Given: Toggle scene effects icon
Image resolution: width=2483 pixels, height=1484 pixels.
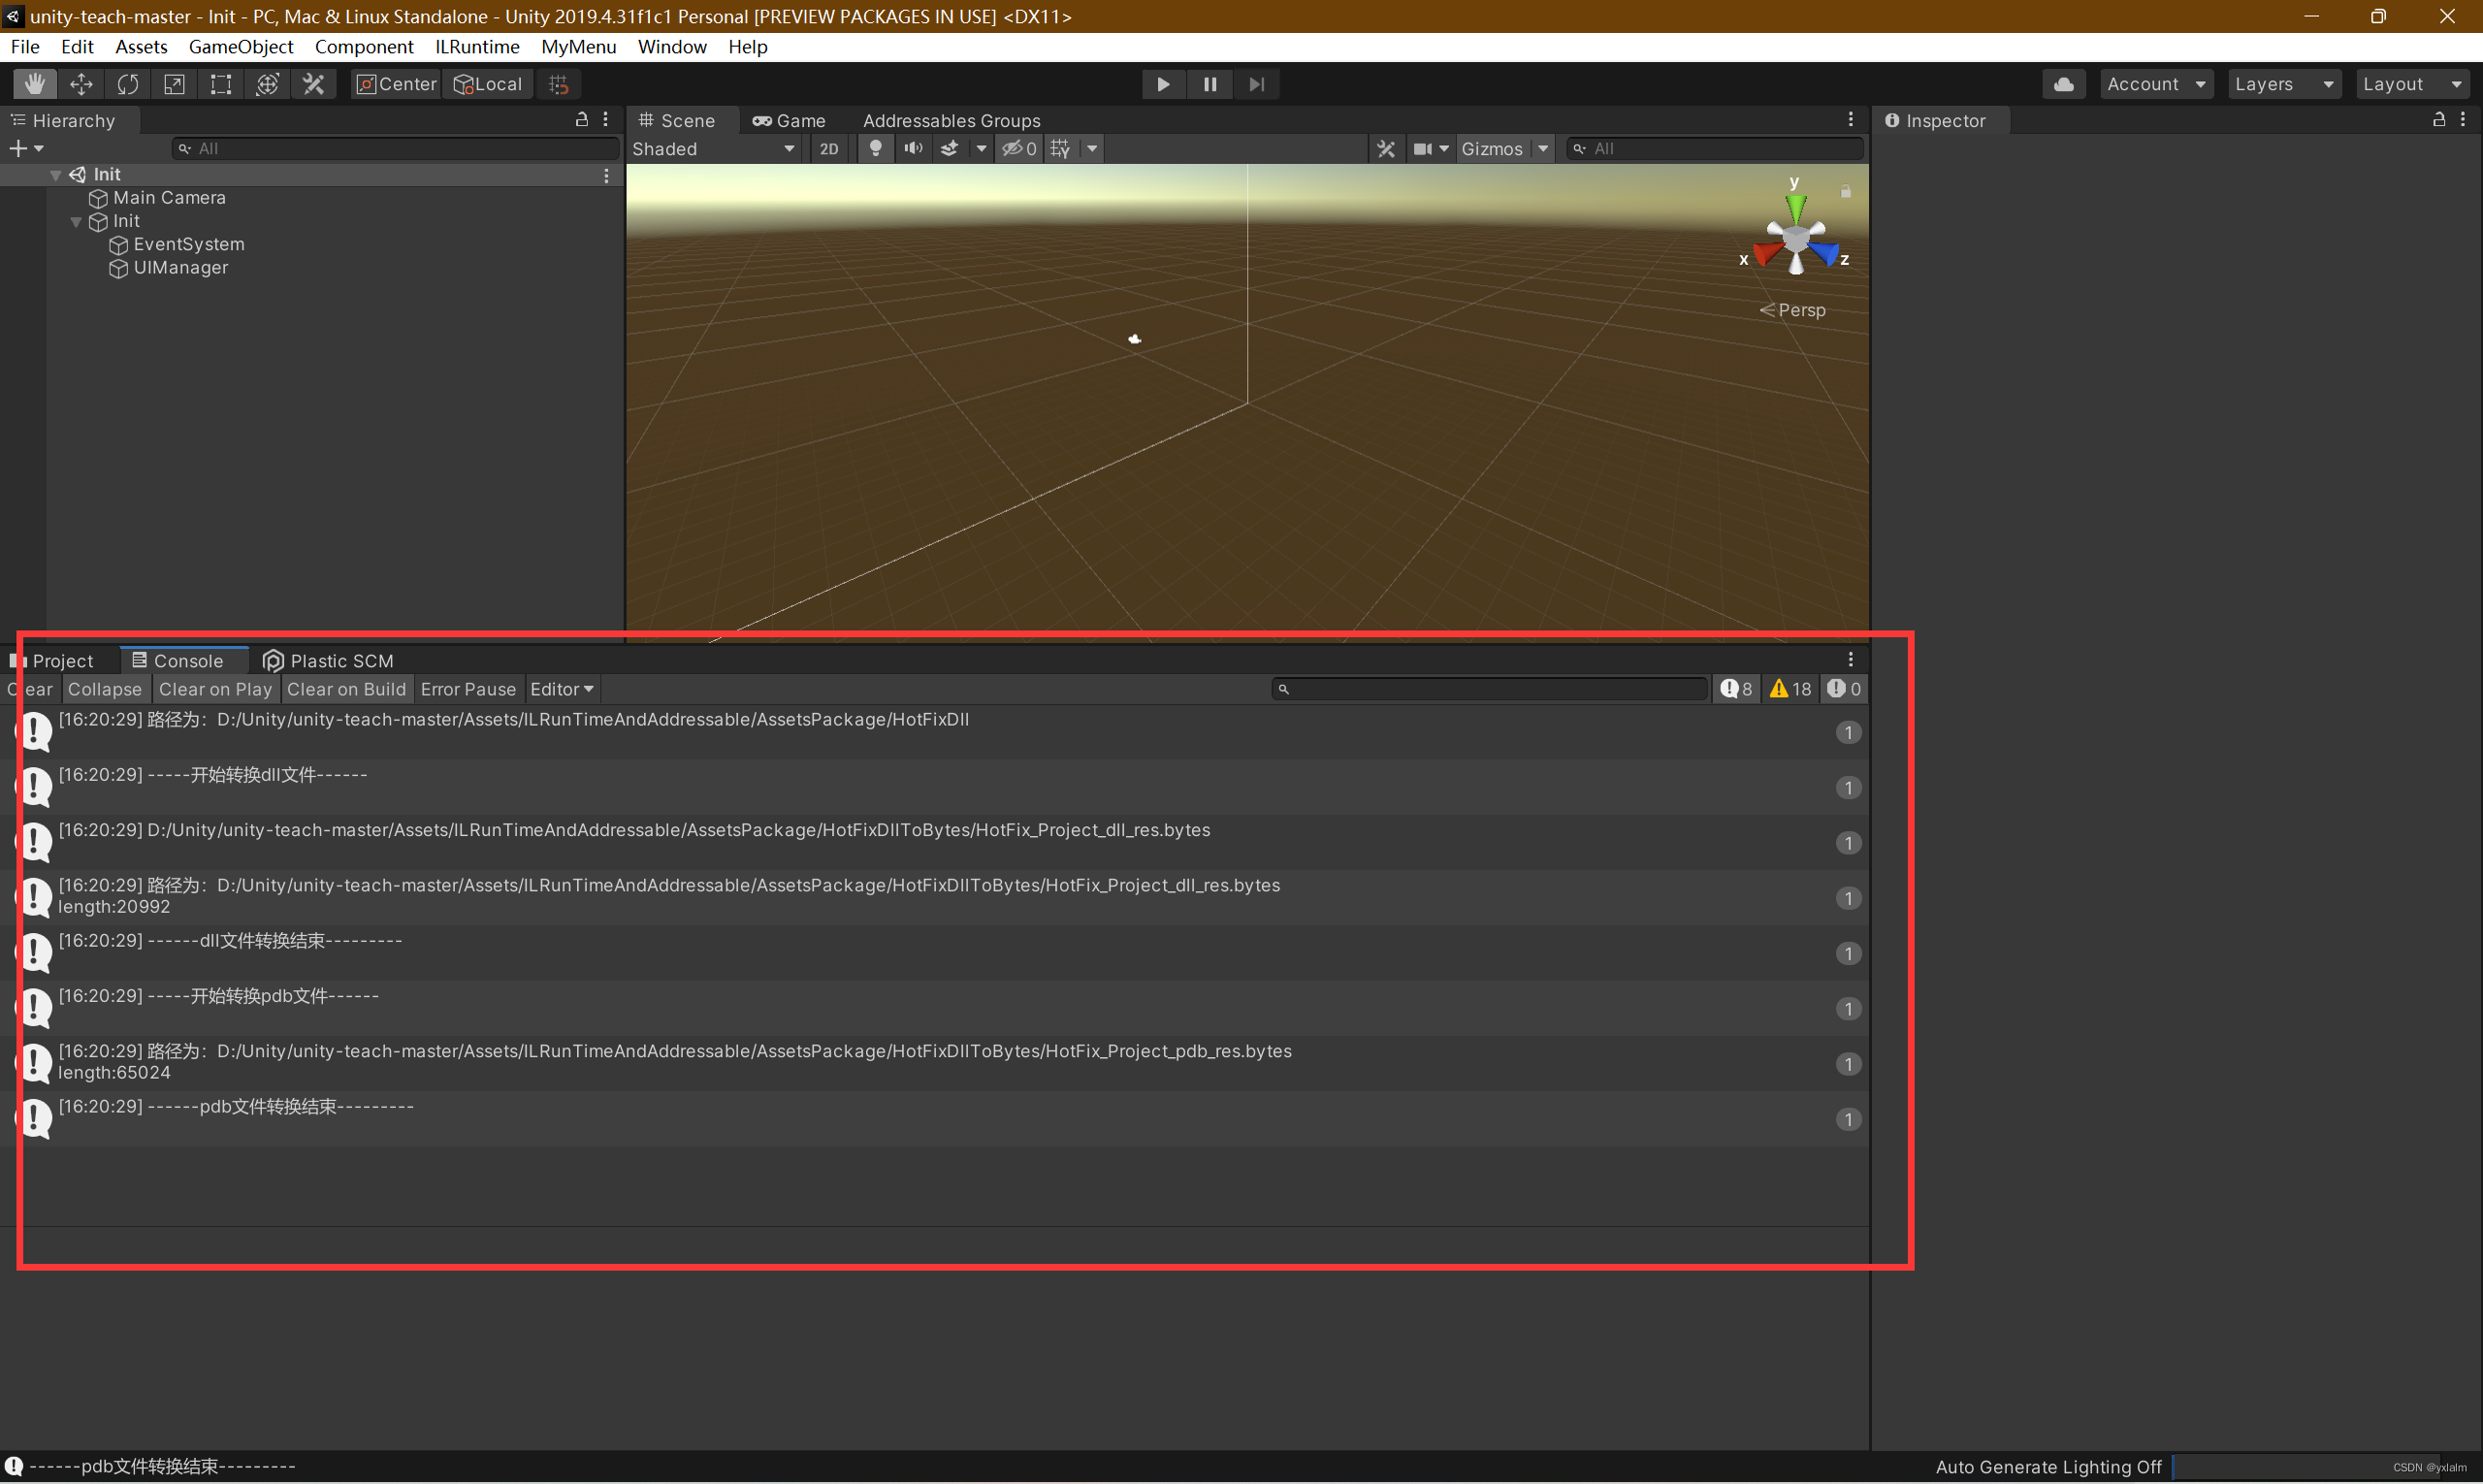Looking at the screenshot, I should point(949,148).
